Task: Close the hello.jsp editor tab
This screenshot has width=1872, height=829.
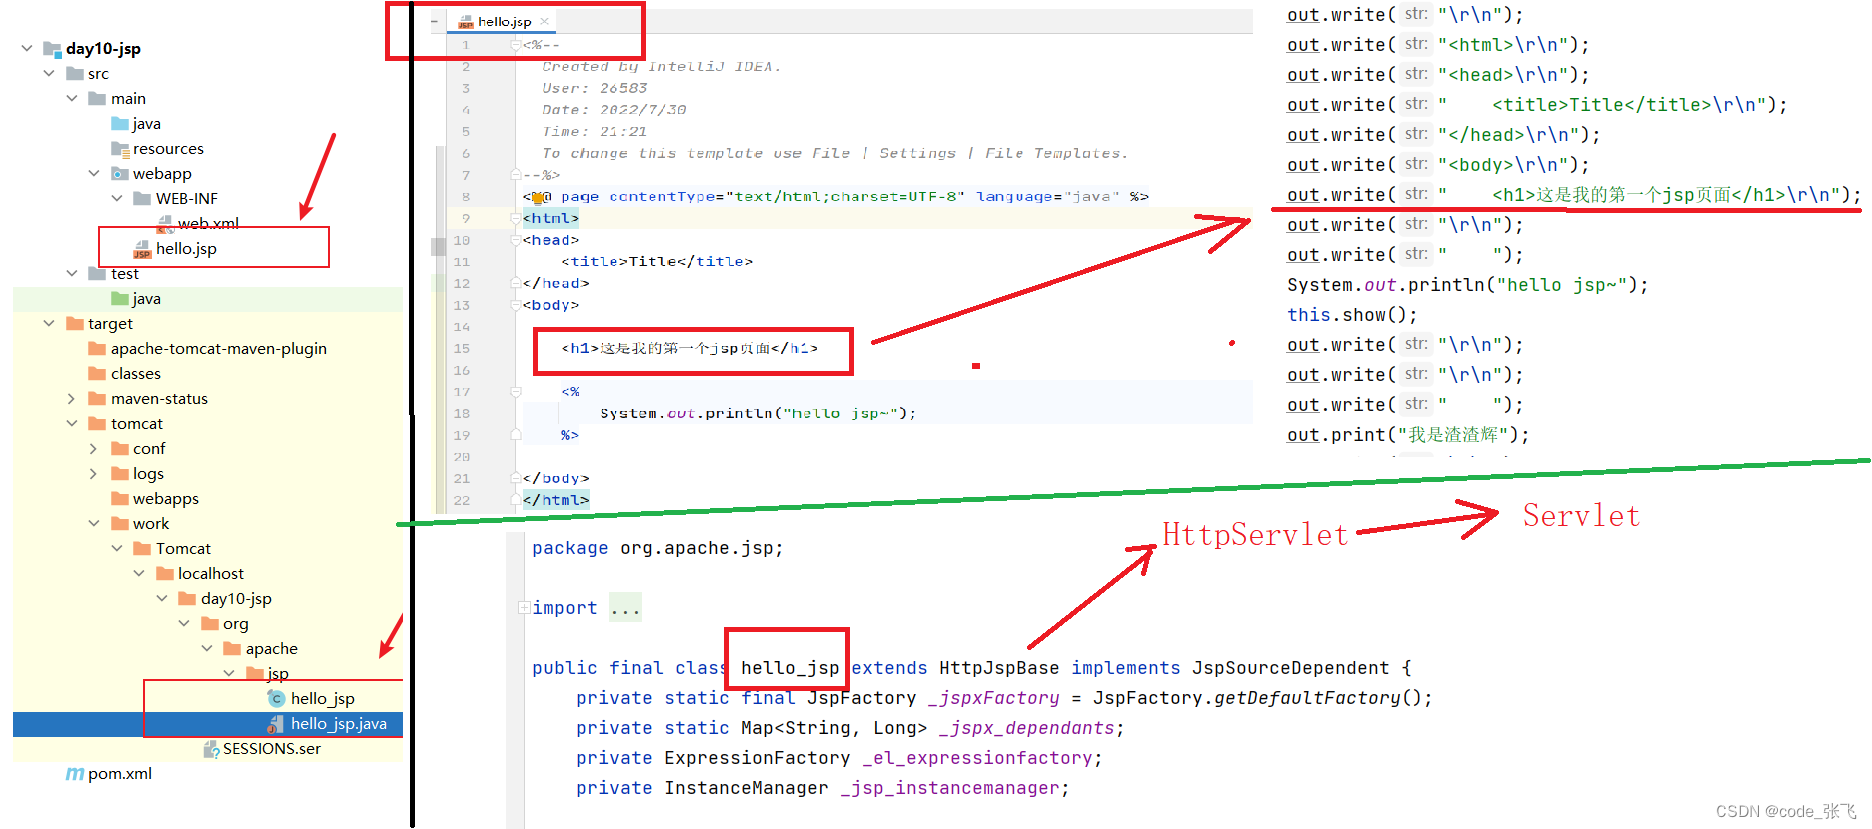Action: click(x=544, y=21)
